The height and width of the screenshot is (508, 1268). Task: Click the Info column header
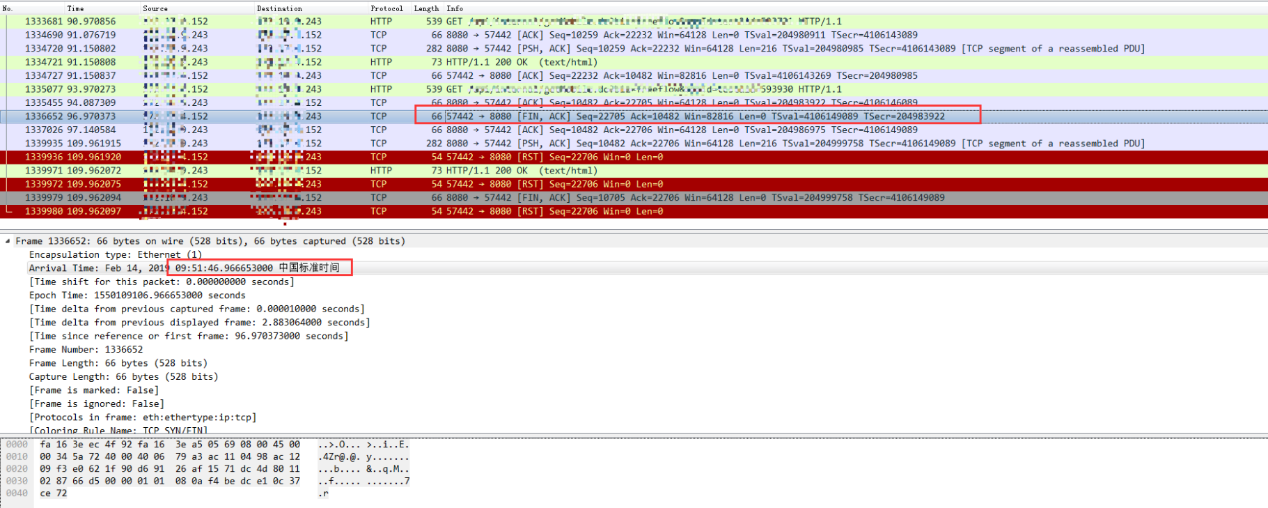[454, 8]
